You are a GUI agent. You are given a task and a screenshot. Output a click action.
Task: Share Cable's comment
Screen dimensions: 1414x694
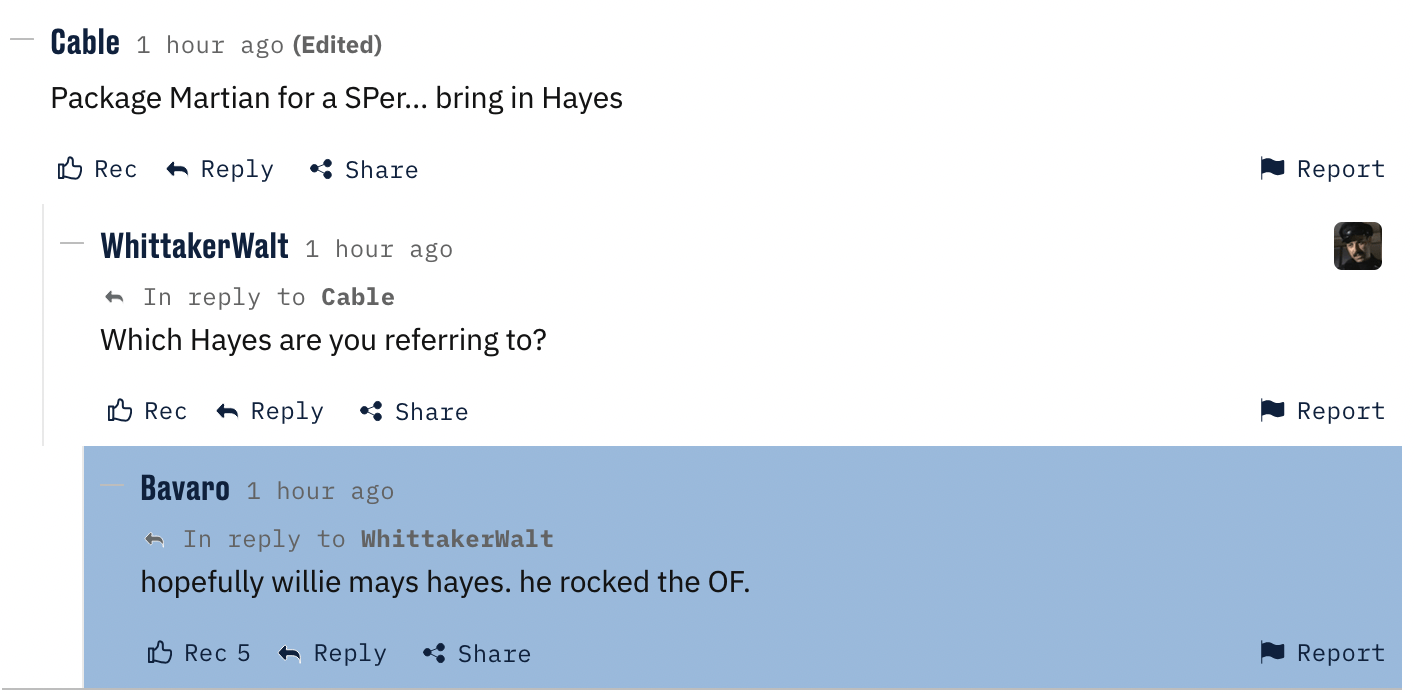point(364,170)
